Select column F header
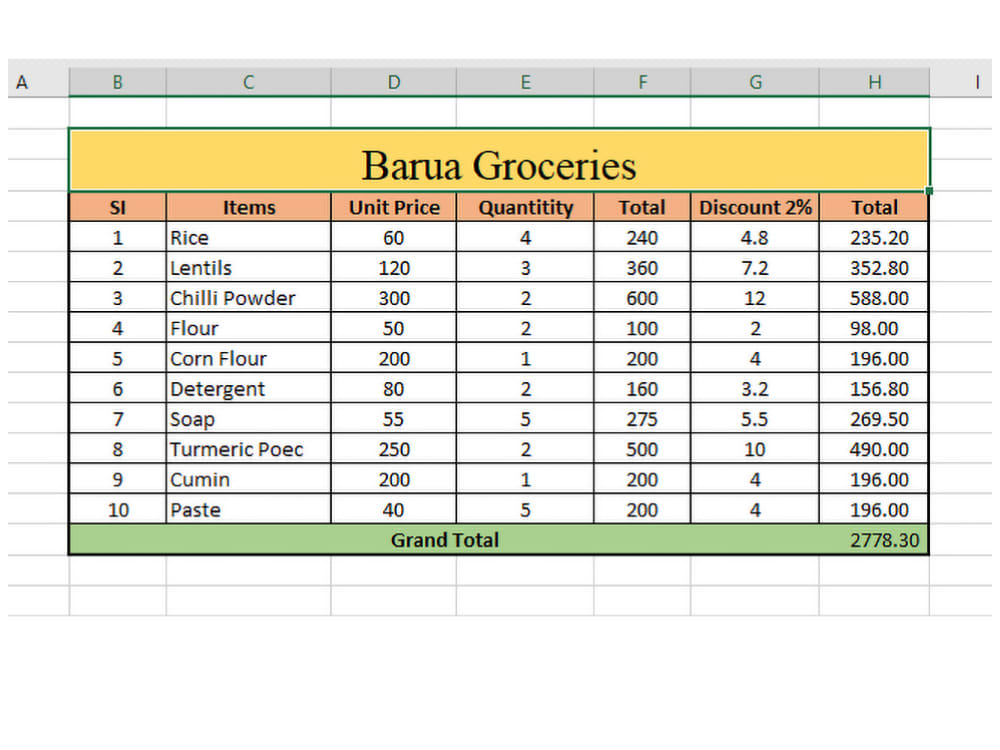The width and height of the screenshot is (1000, 750). tap(642, 82)
